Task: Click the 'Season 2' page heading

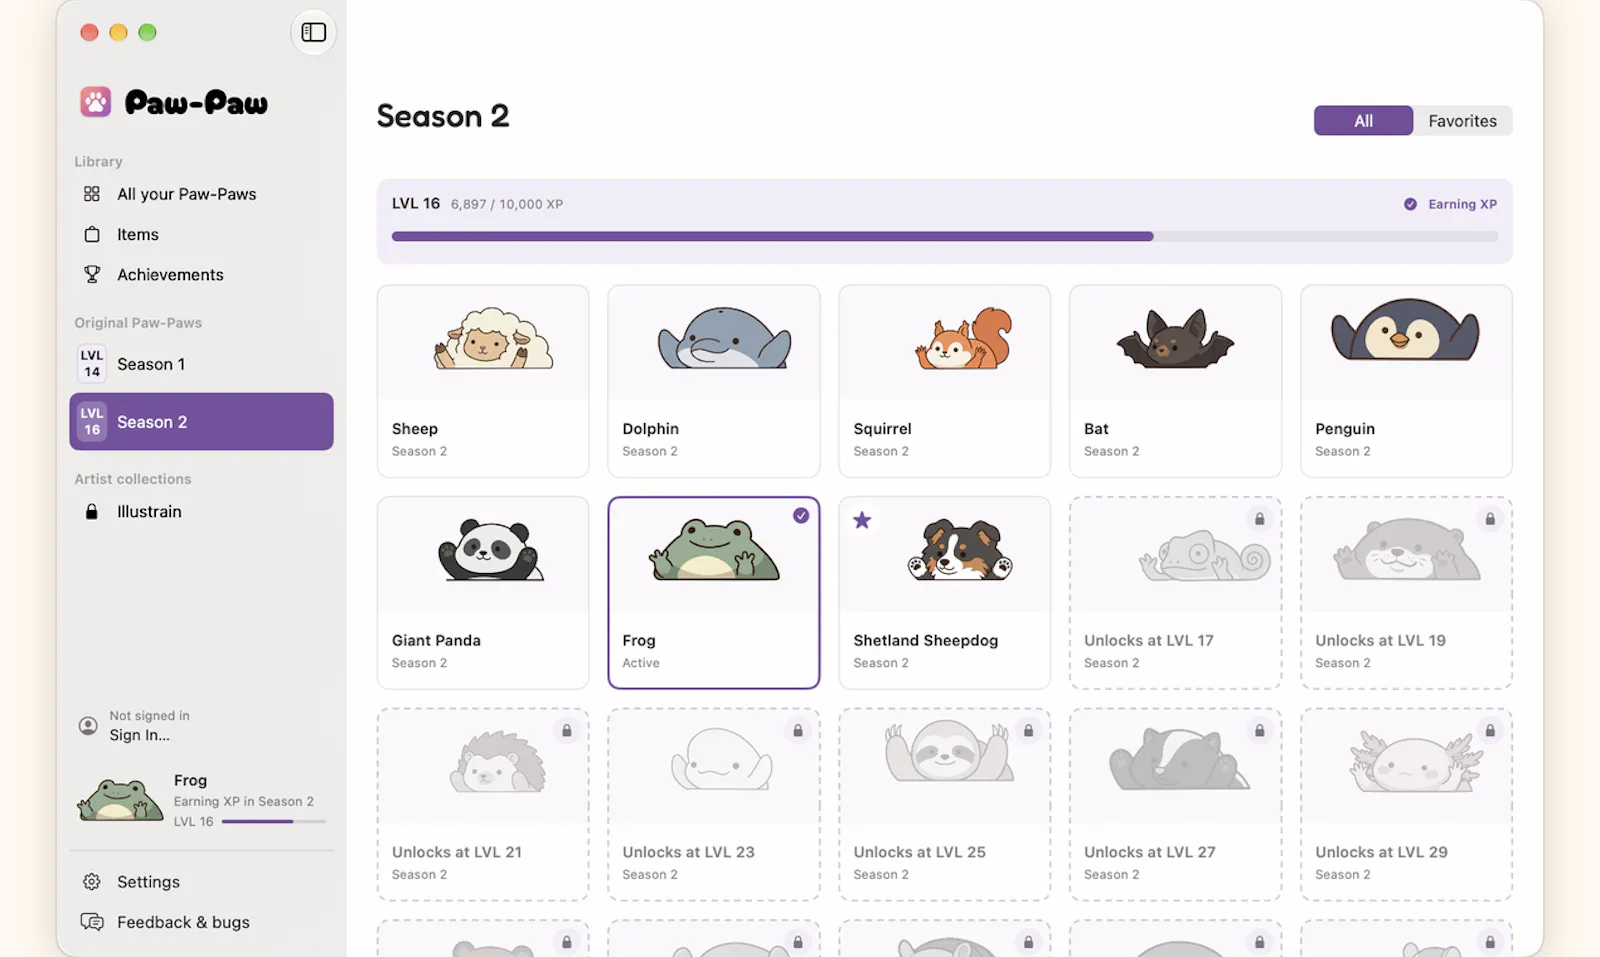Action: 443,116
